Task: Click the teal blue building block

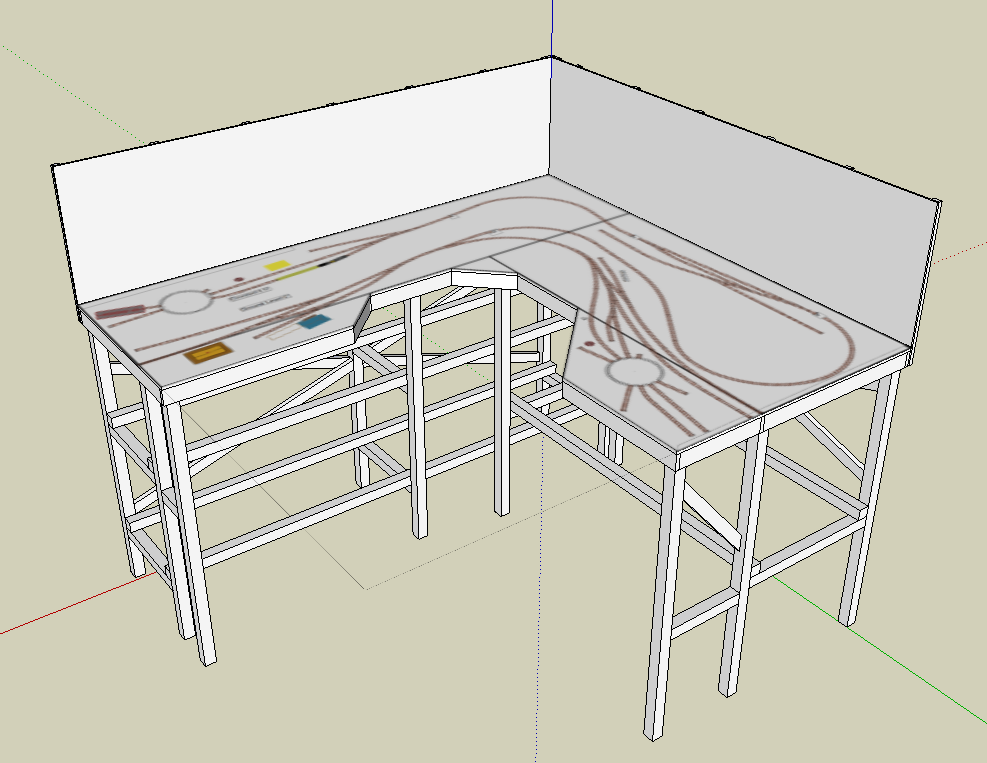Action: pos(315,322)
